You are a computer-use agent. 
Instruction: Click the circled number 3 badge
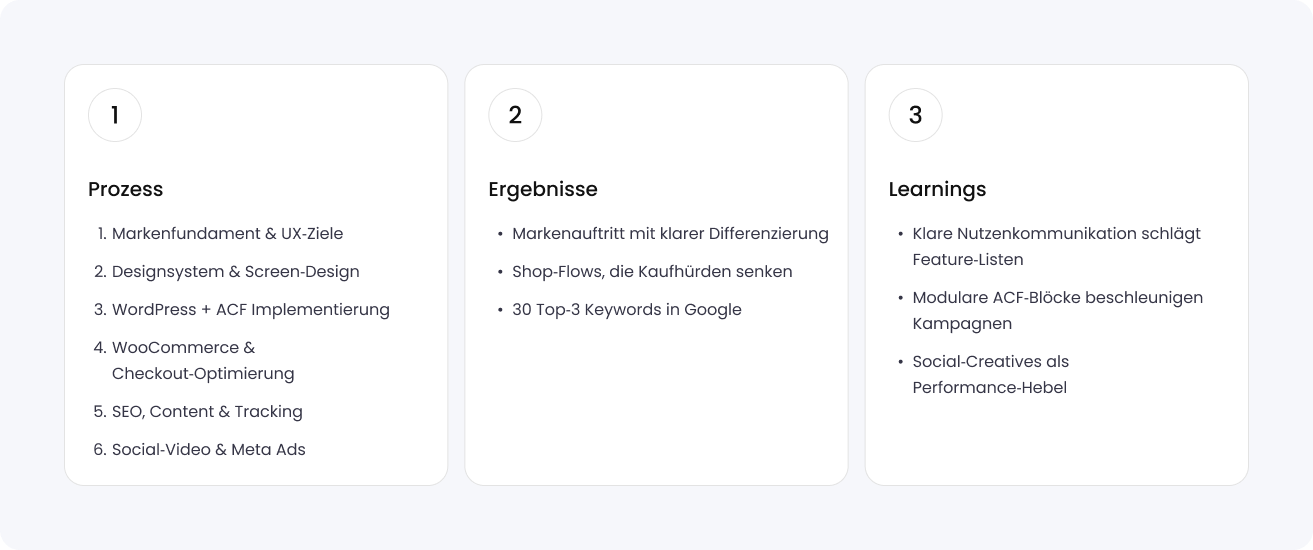pyautogui.click(x=915, y=115)
